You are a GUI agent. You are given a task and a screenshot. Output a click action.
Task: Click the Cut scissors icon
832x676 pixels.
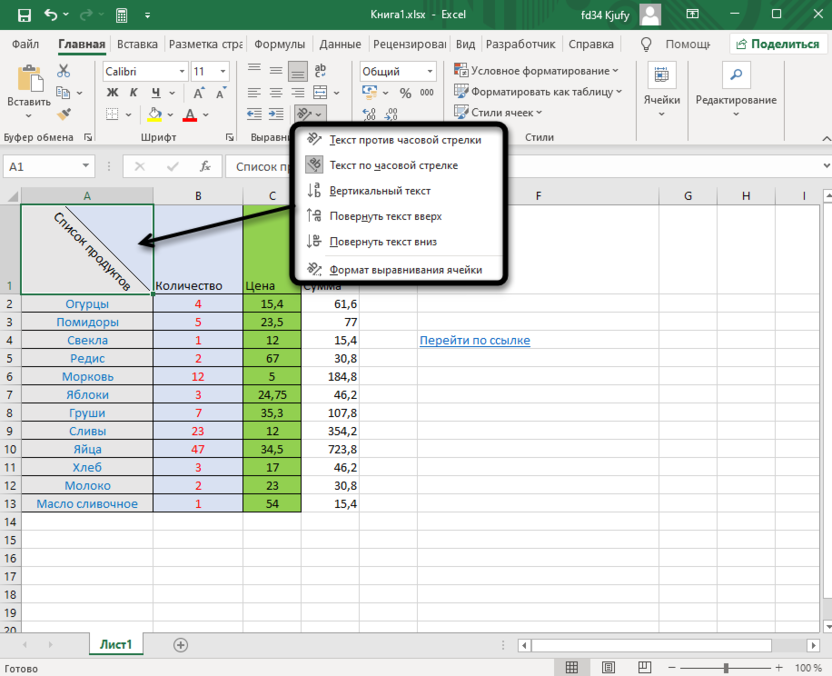pyautogui.click(x=63, y=71)
